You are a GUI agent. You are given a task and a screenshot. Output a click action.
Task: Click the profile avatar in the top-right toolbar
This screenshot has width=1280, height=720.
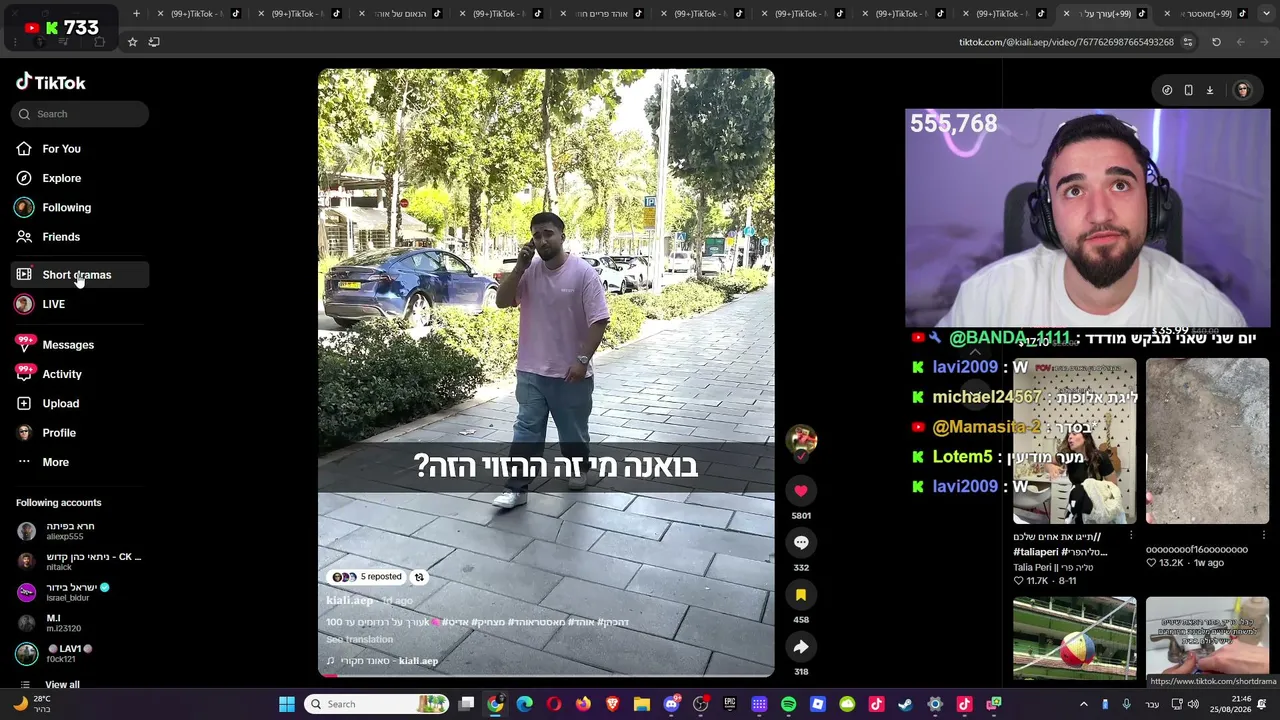pyautogui.click(x=1243, y=90)
